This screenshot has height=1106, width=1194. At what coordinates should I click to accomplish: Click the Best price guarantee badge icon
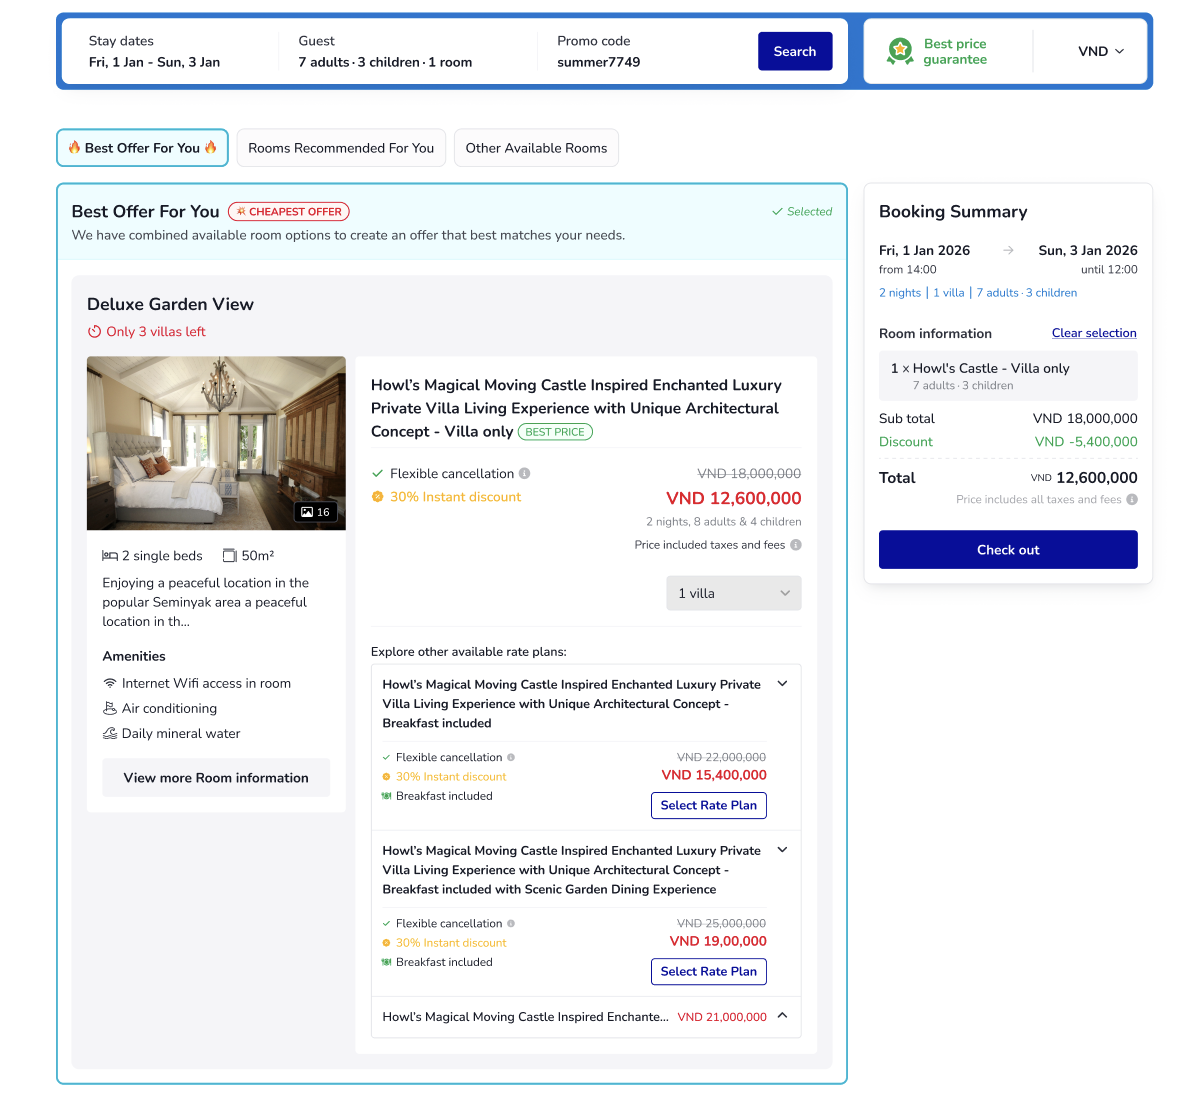(899, 51)
